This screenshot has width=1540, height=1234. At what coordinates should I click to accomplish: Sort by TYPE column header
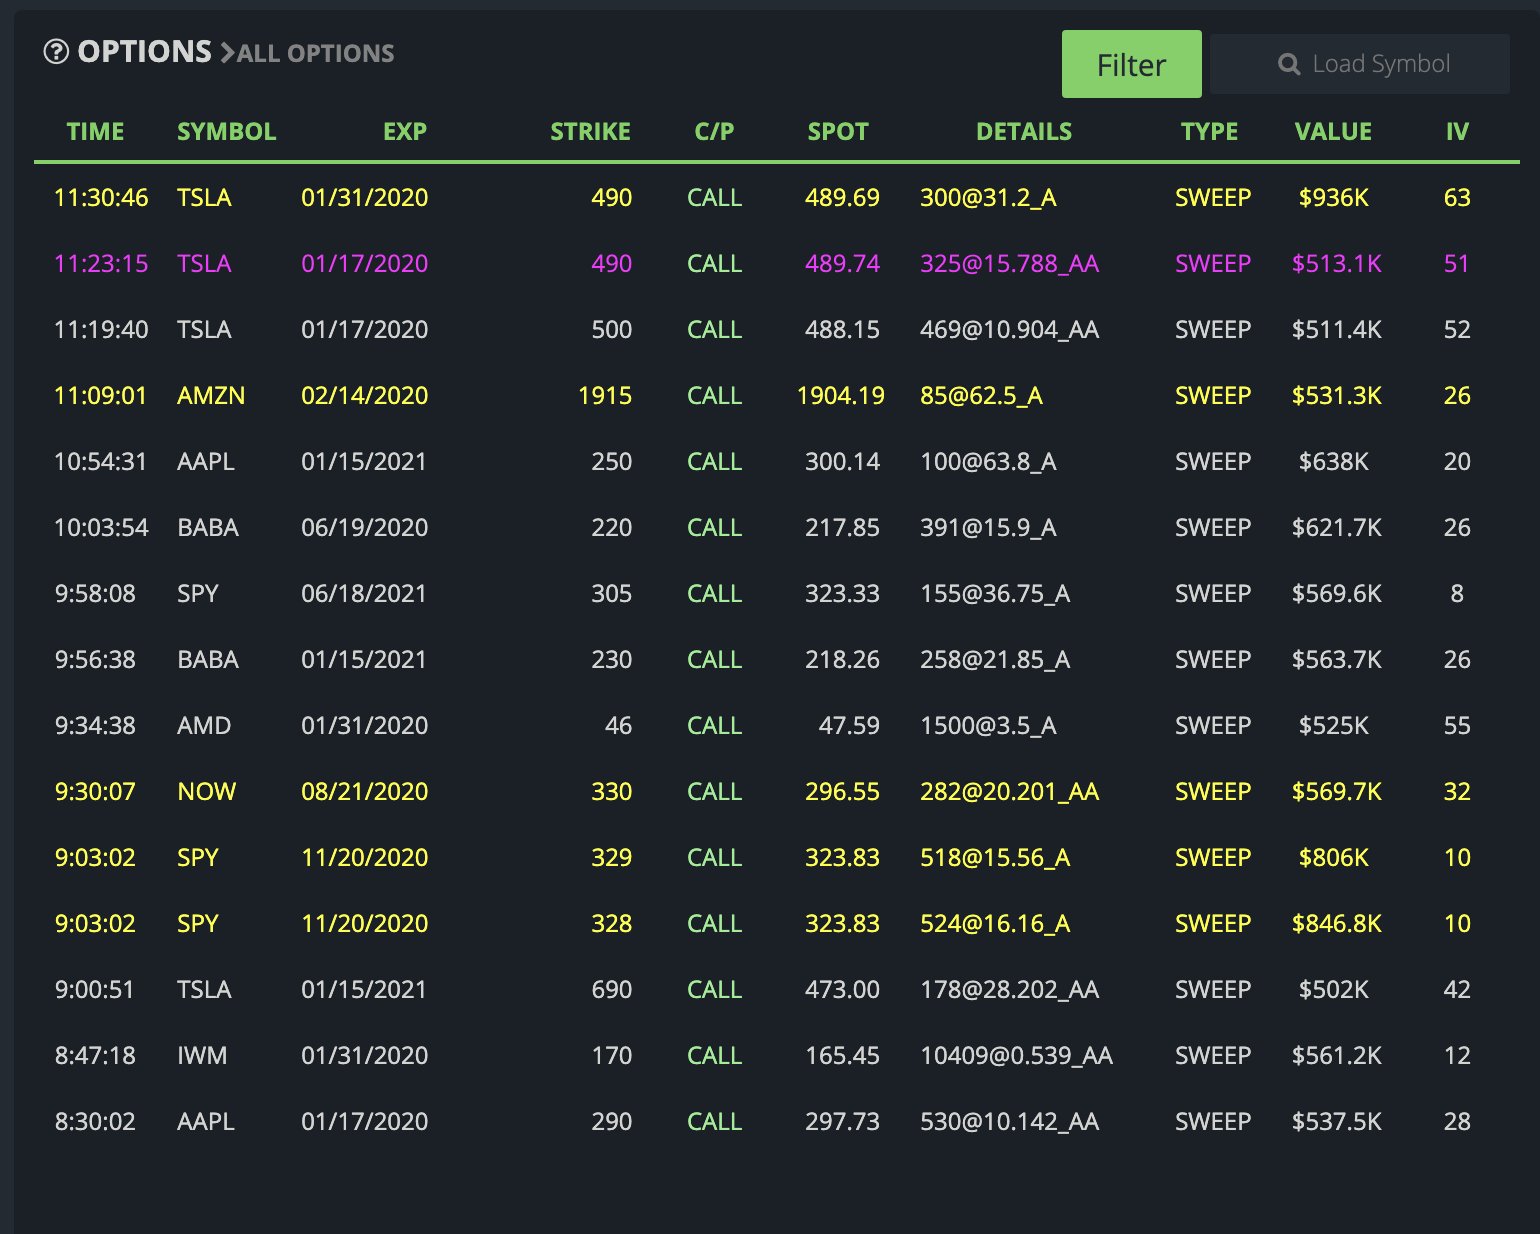(1209, 131)
